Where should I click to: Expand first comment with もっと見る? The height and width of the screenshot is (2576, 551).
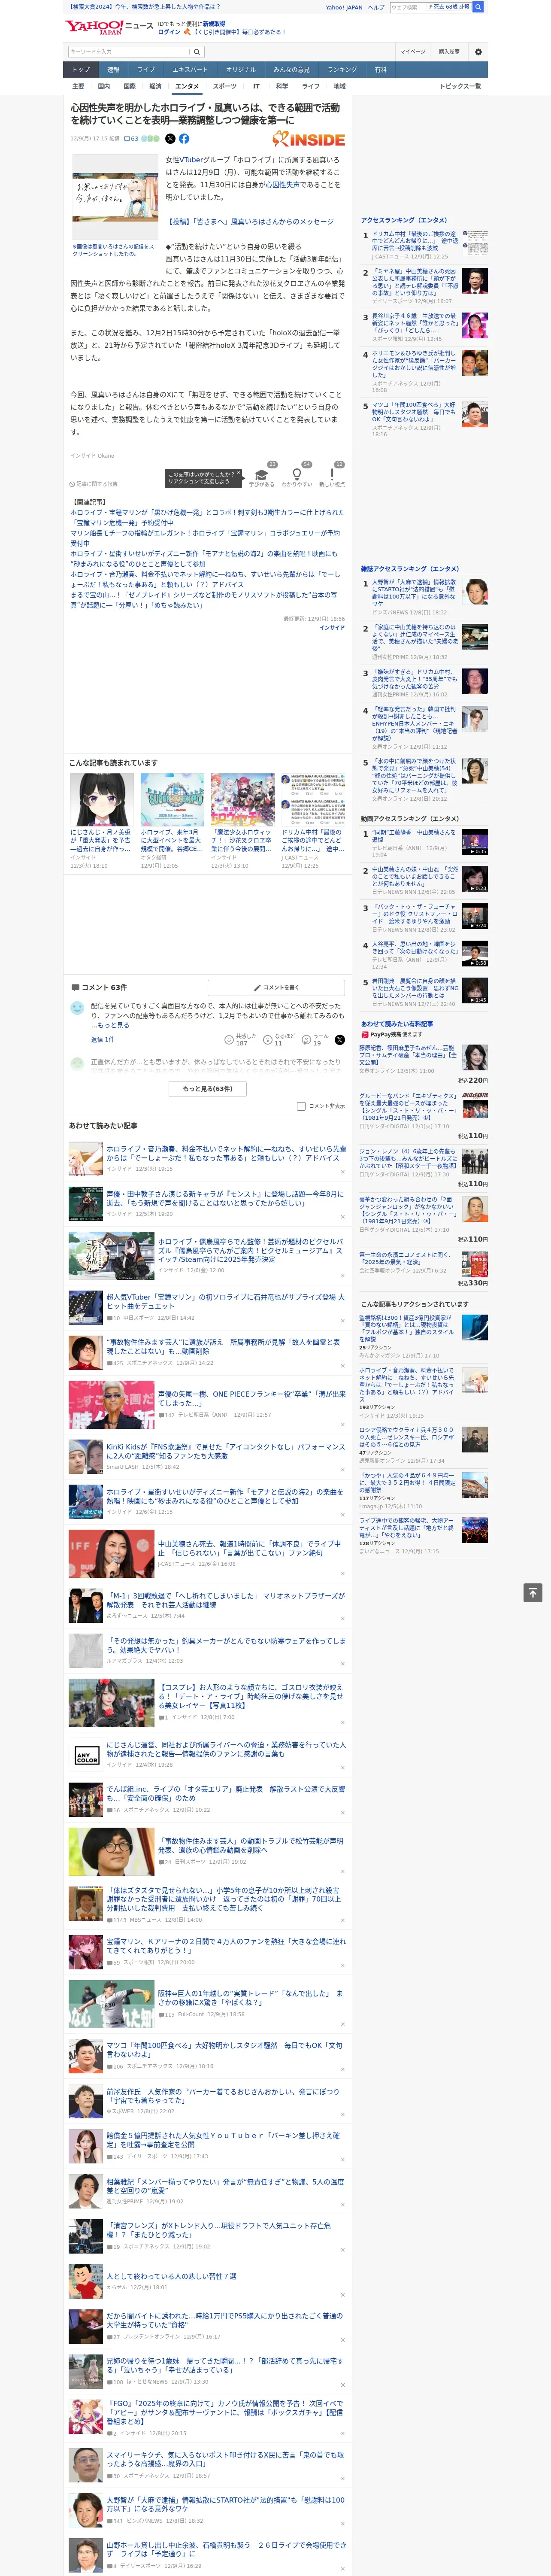point(114,1025)
